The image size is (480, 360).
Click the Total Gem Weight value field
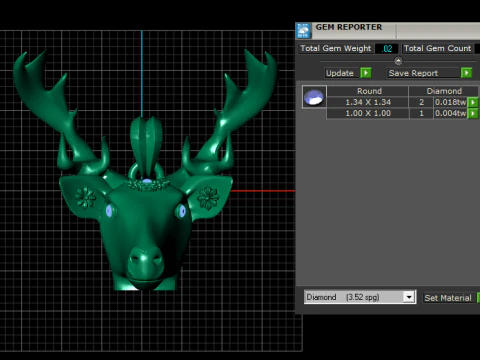pyautogui.click(x=387, y=49)
